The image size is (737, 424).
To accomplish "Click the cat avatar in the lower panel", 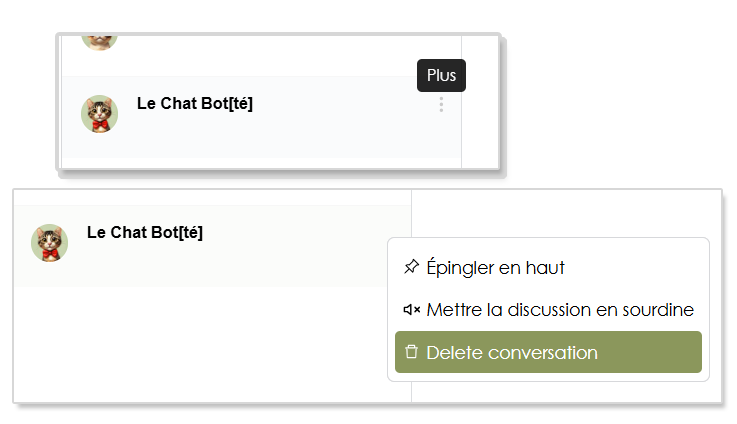I will 50,243.
